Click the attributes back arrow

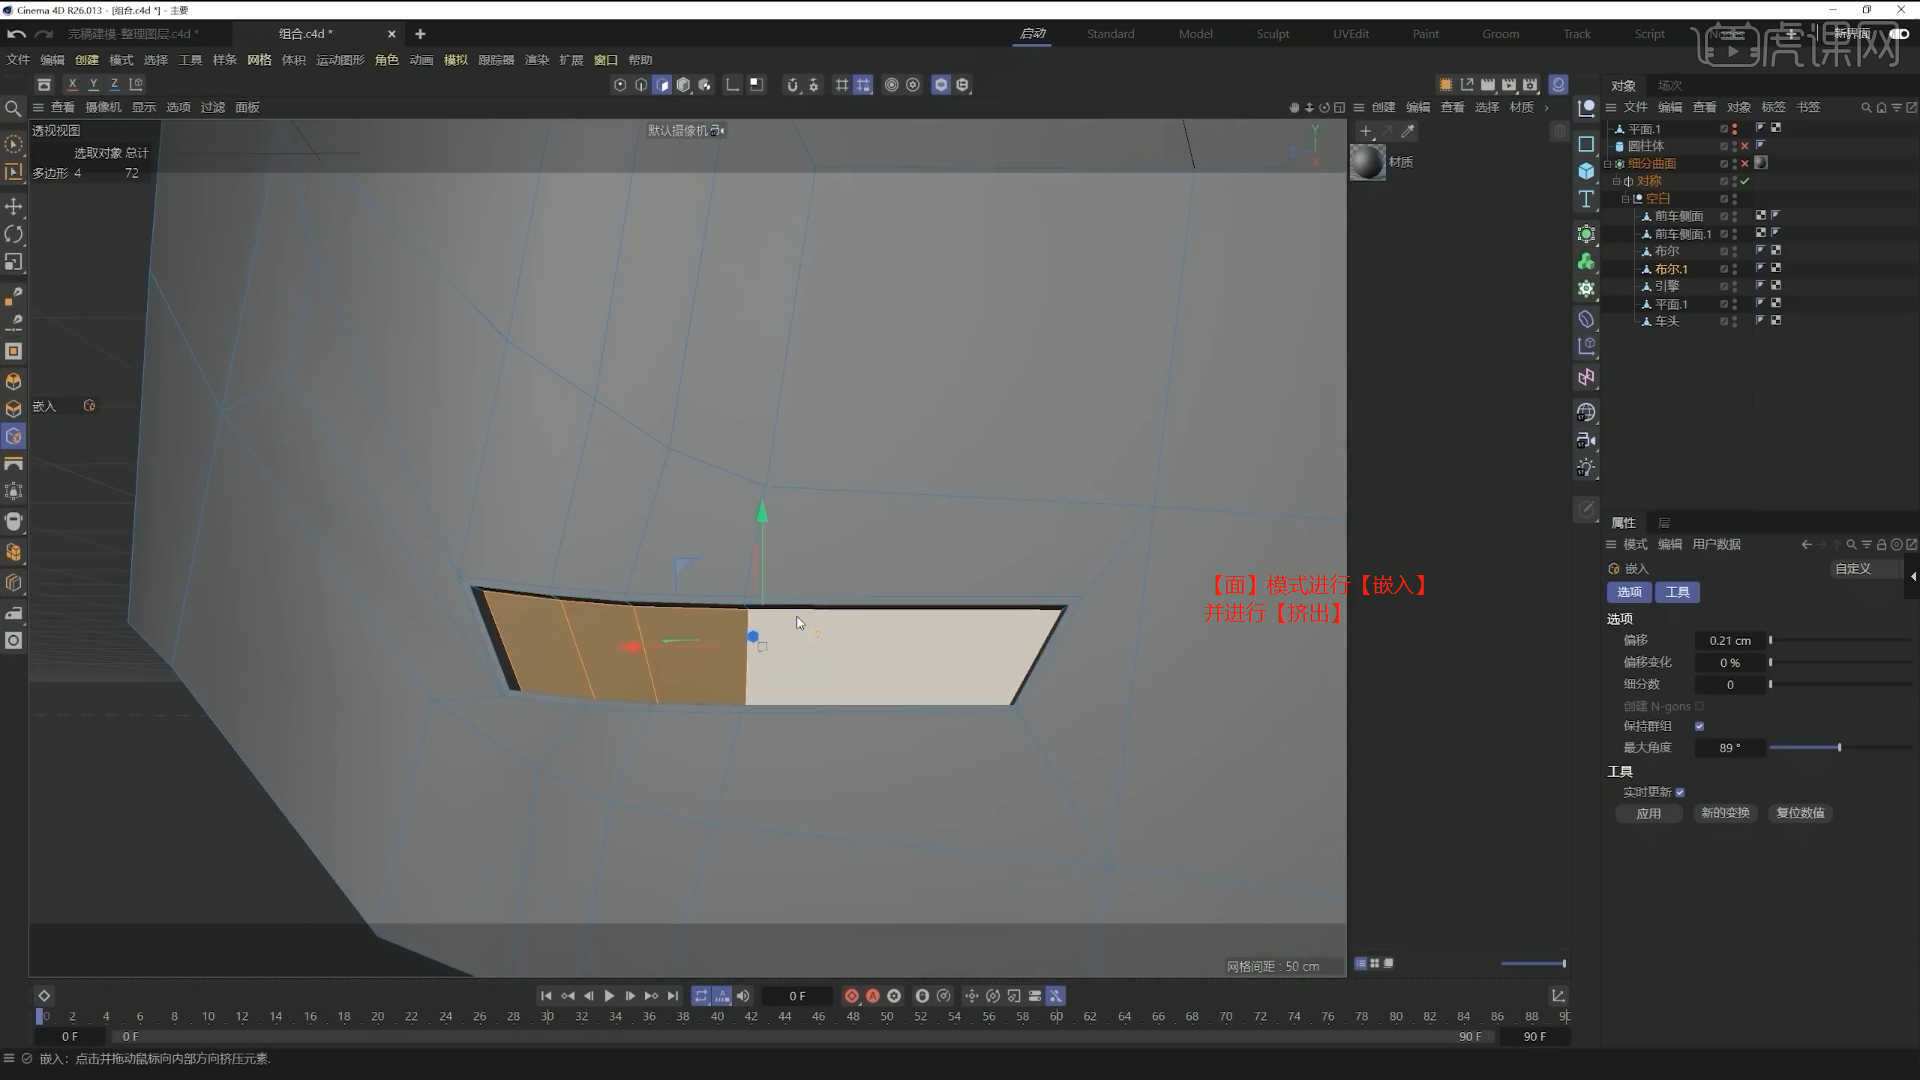[1806, 545]
